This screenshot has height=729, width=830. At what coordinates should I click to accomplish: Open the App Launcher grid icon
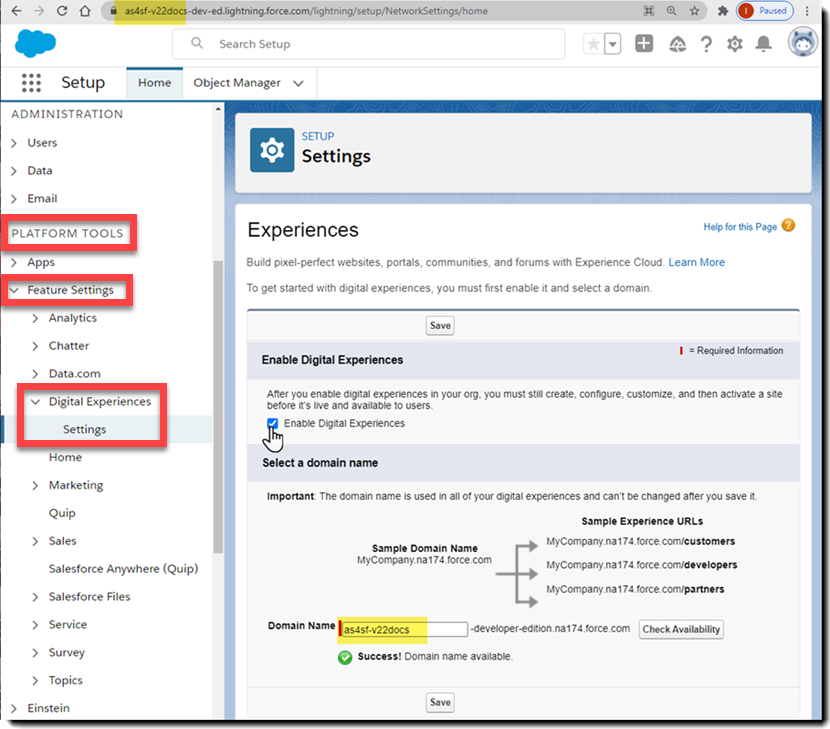[31, 83]
